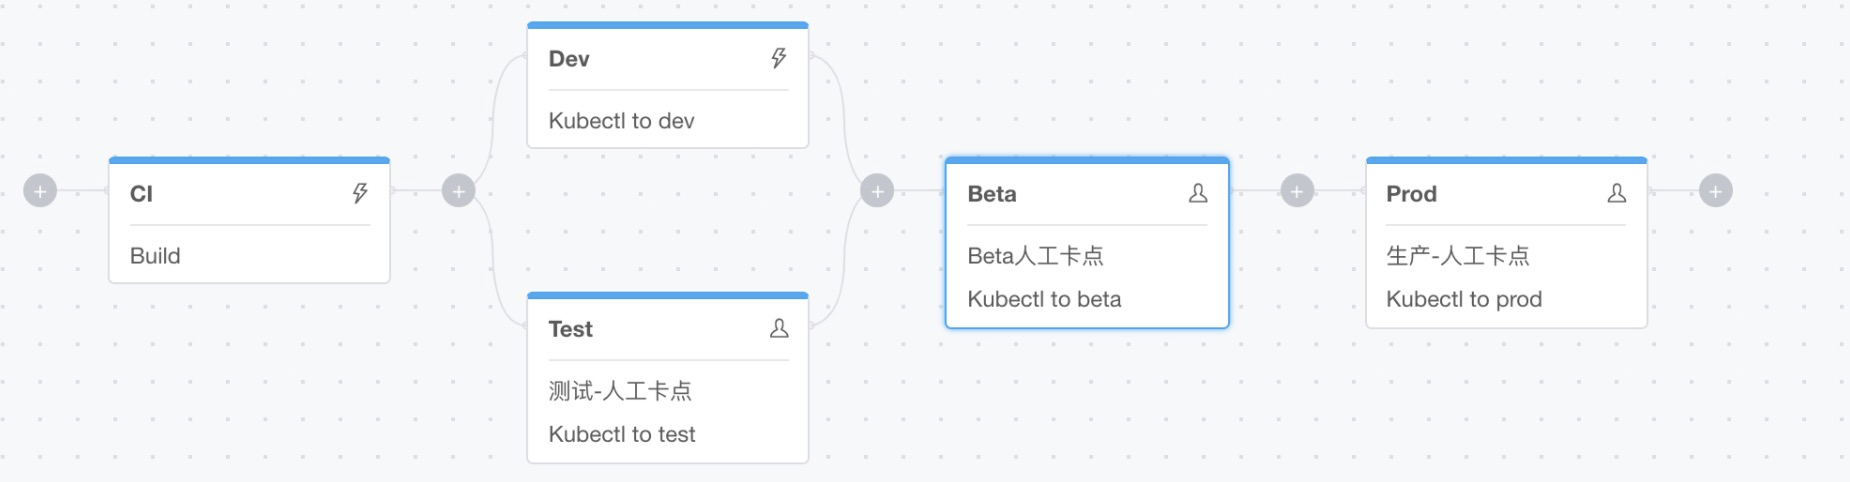Click the lightning trigger icon on Dev stage
Screen dimensions: 1850x482
click(779, 58)
